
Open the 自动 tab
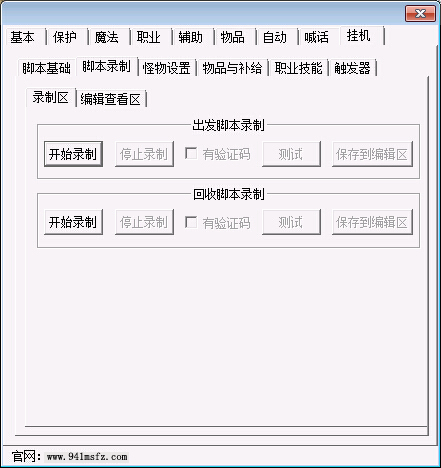click(275, 37)
